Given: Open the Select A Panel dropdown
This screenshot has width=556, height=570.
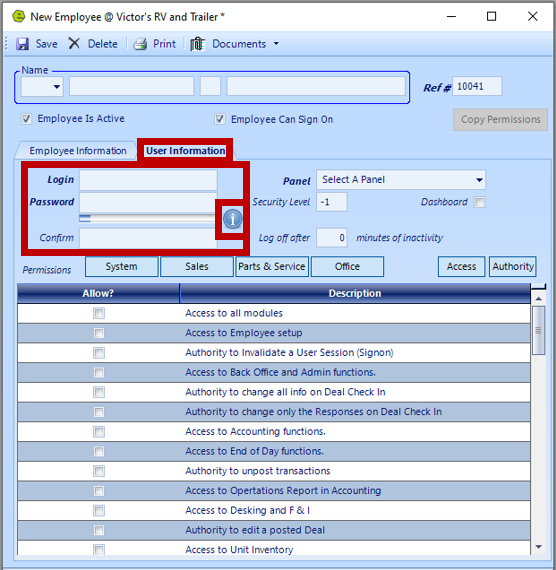Looking at the screenshot, I should [x=401, y=180].
